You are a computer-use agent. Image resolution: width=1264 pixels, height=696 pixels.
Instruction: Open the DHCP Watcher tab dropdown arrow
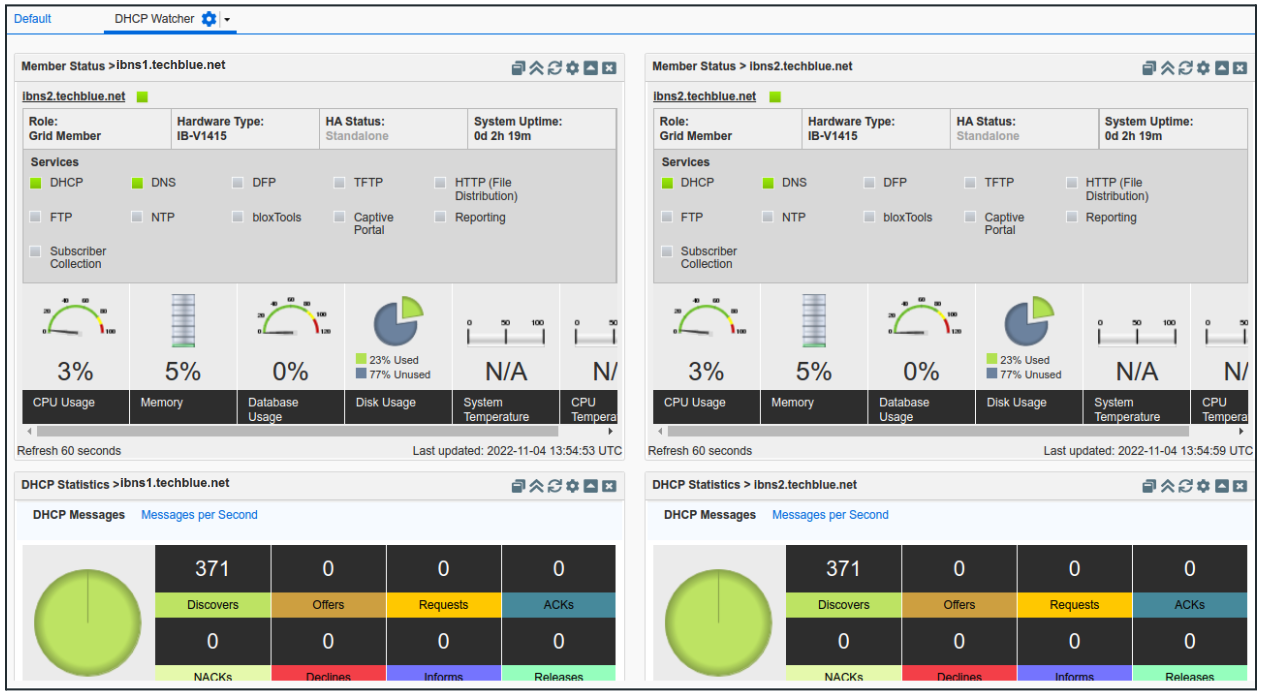[228, 18]
